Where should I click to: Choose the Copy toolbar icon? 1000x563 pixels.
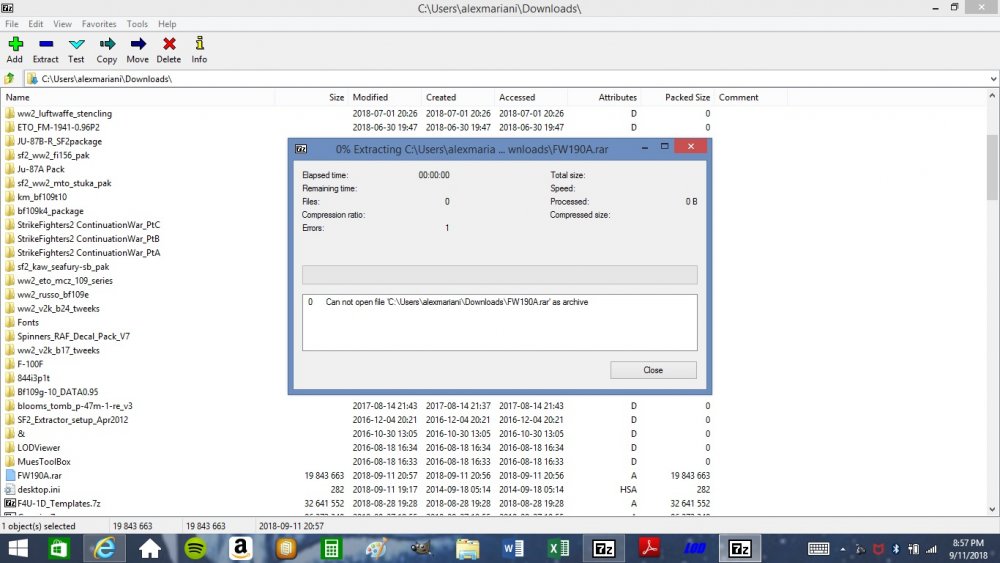107,45
